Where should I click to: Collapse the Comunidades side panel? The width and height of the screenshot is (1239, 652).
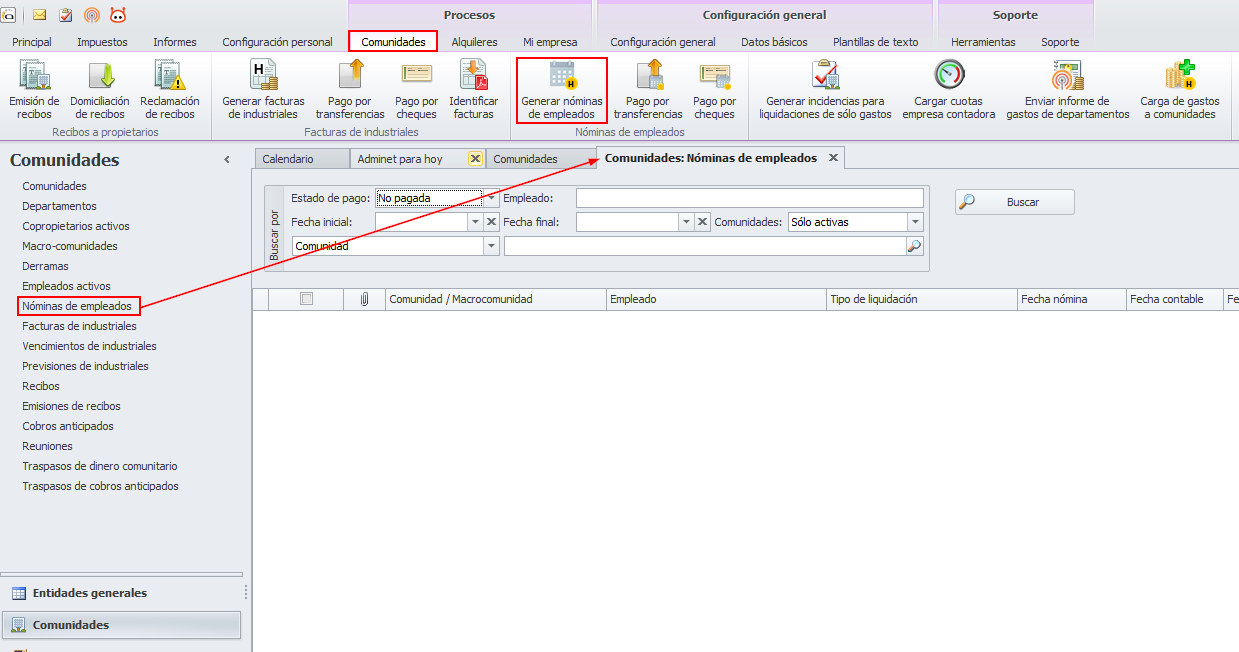[x=227, y=160]
